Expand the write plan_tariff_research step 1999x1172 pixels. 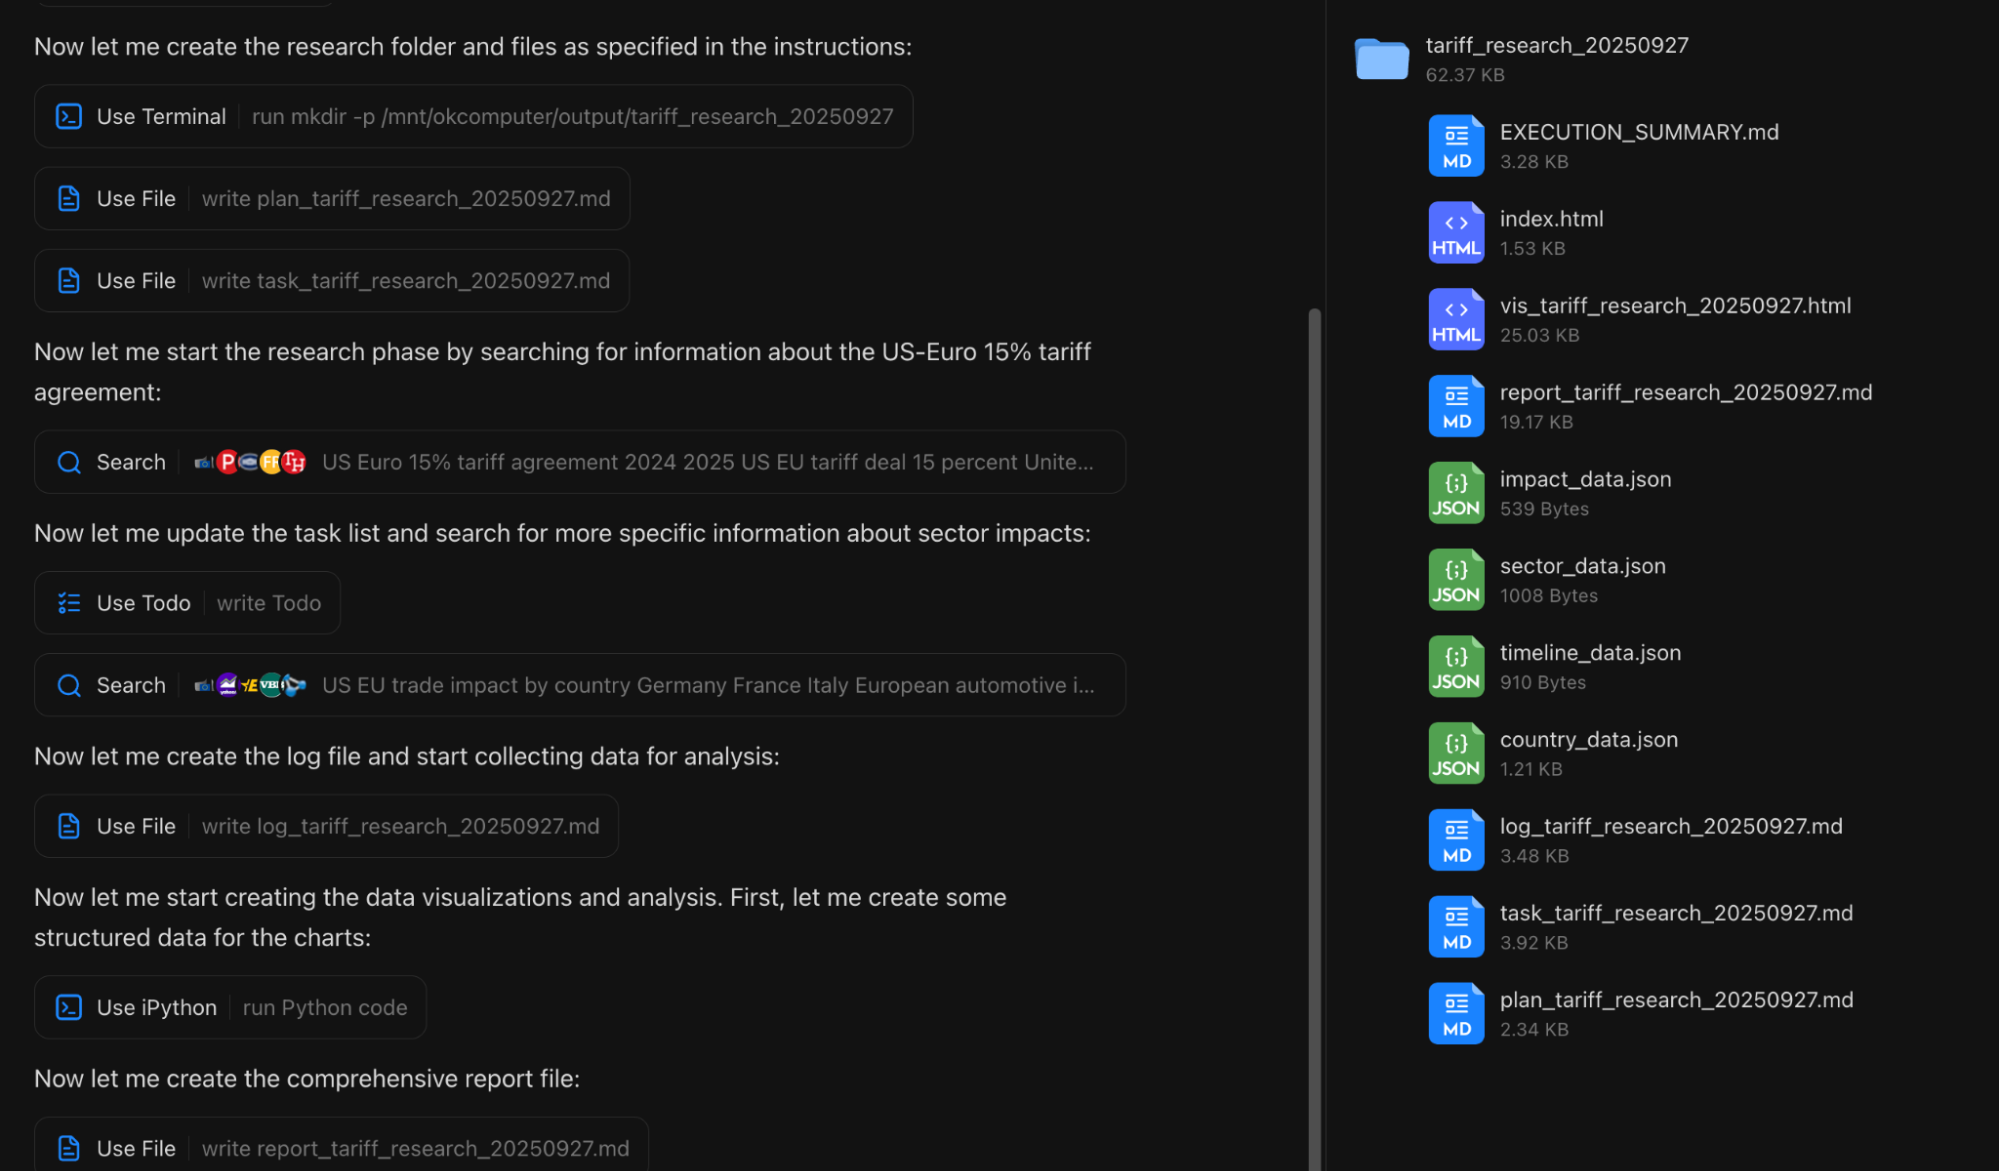point(405,199)
